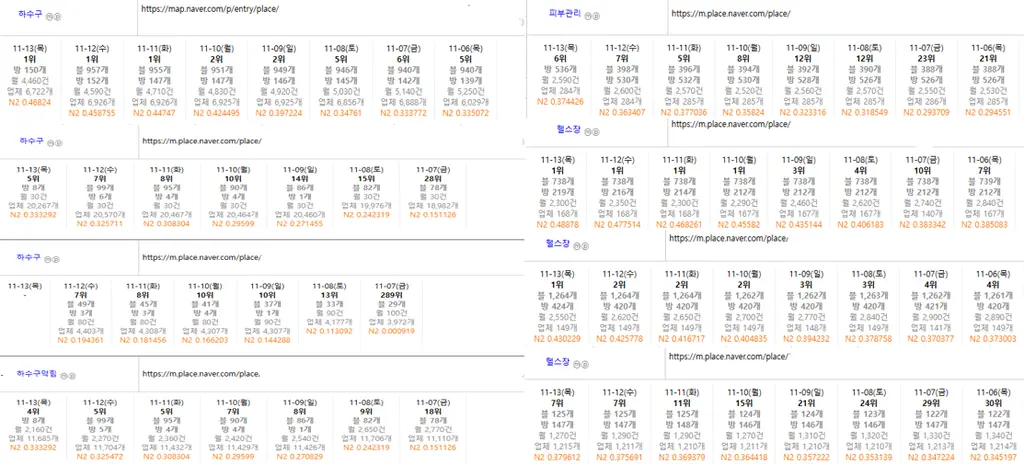This screenshot has width=1024, height=464.
Task: Click second circle icon in map.naver.com 하수구 row
Action: [x=58, y=18]
